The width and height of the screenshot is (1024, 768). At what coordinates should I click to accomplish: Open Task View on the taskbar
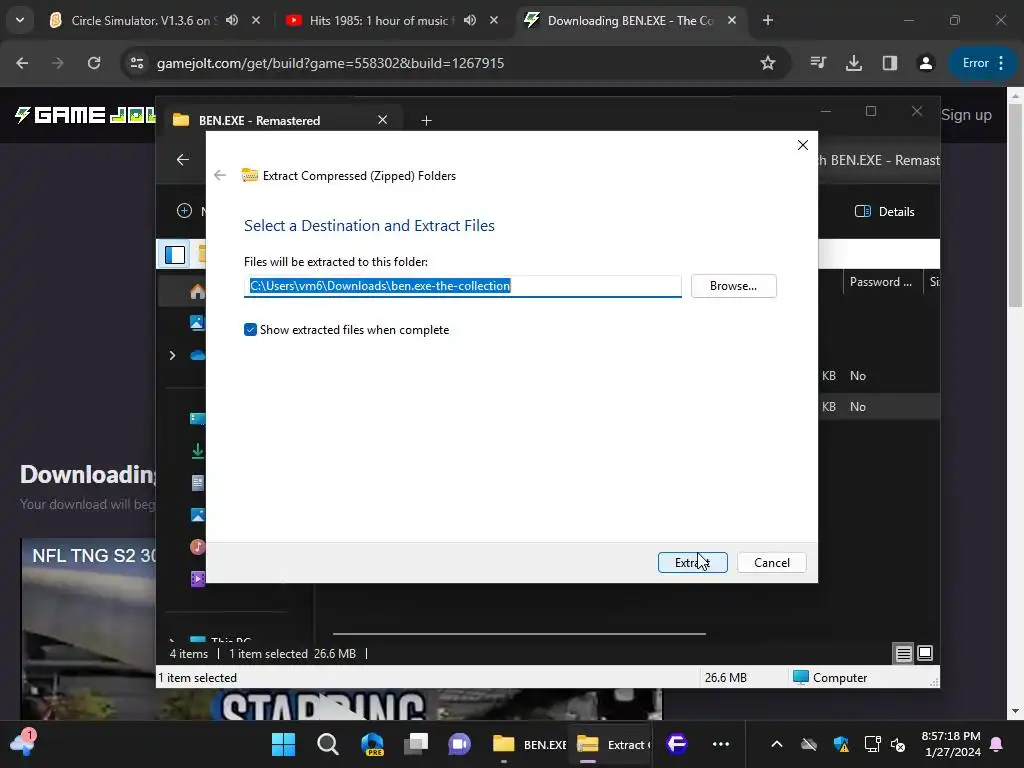[415, 744]
